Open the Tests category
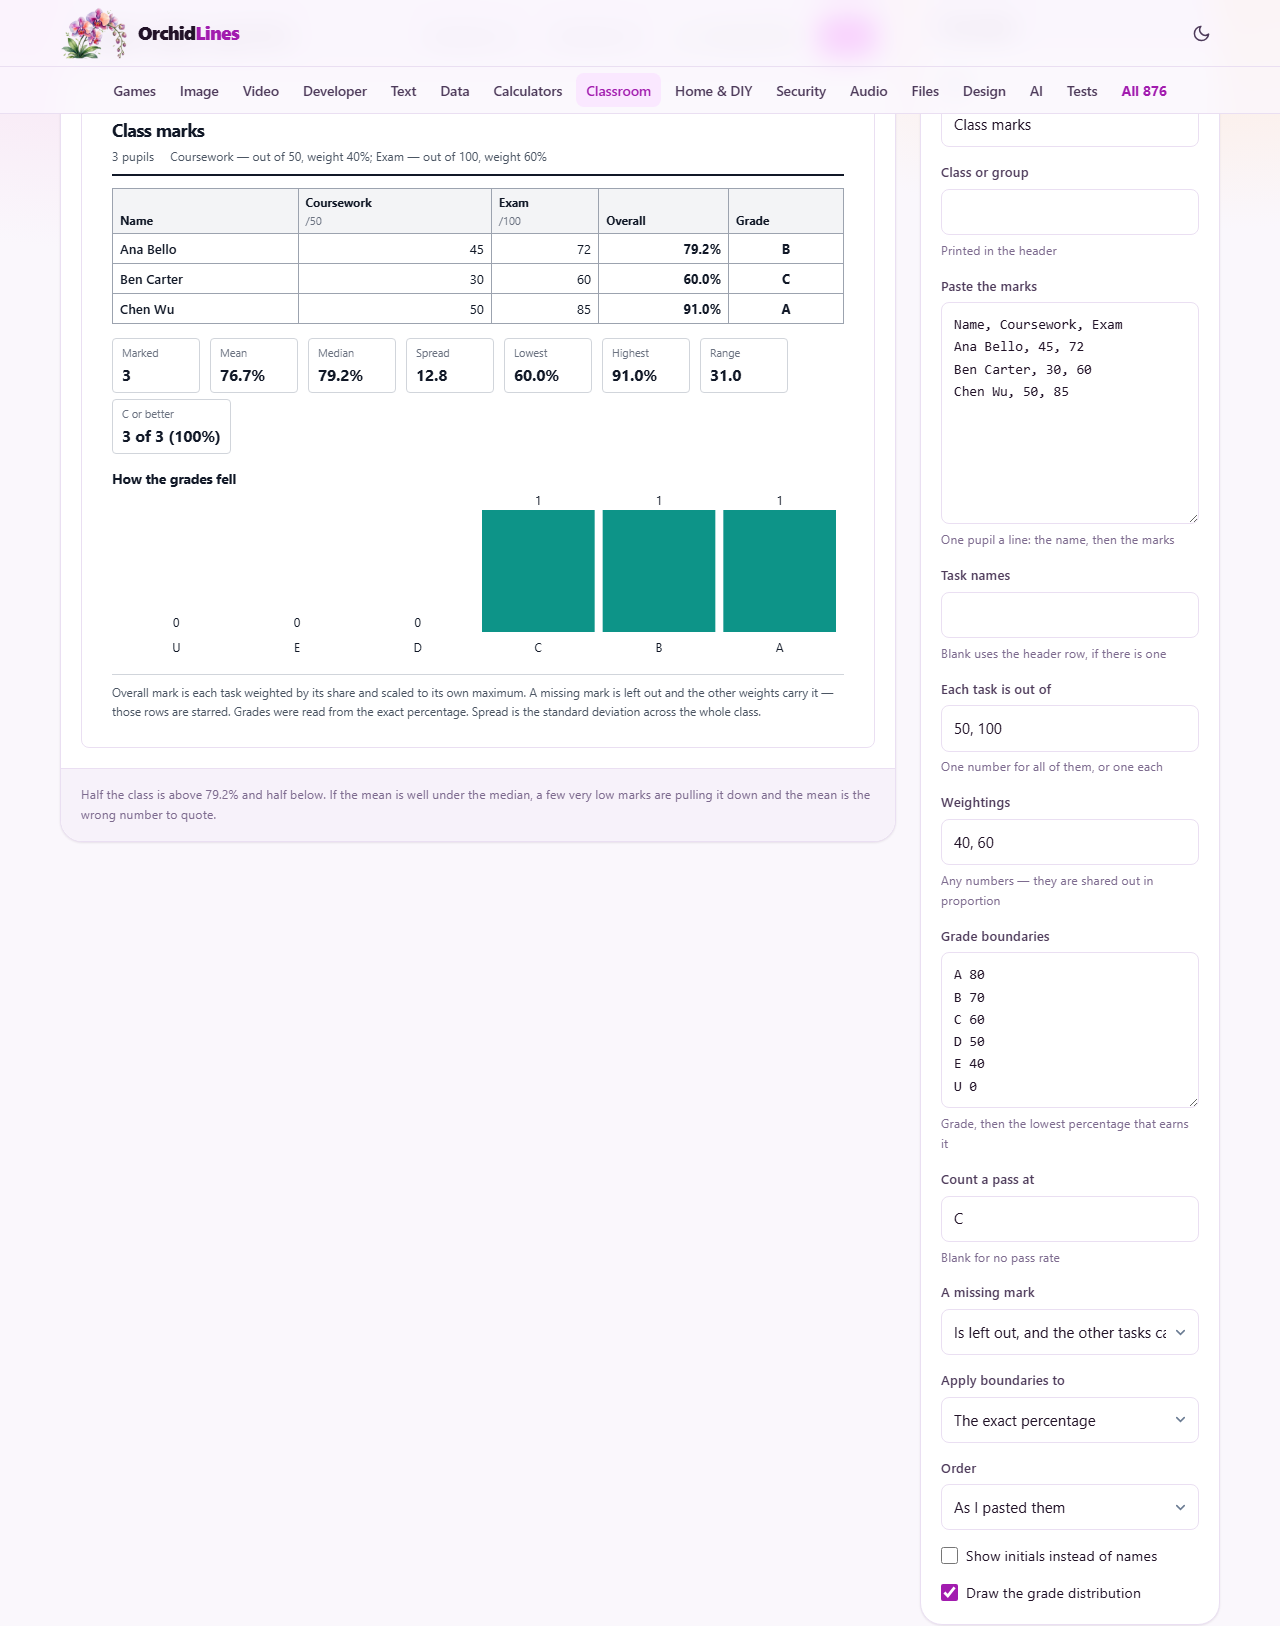The image size is (1280, 1626). 1082,91
